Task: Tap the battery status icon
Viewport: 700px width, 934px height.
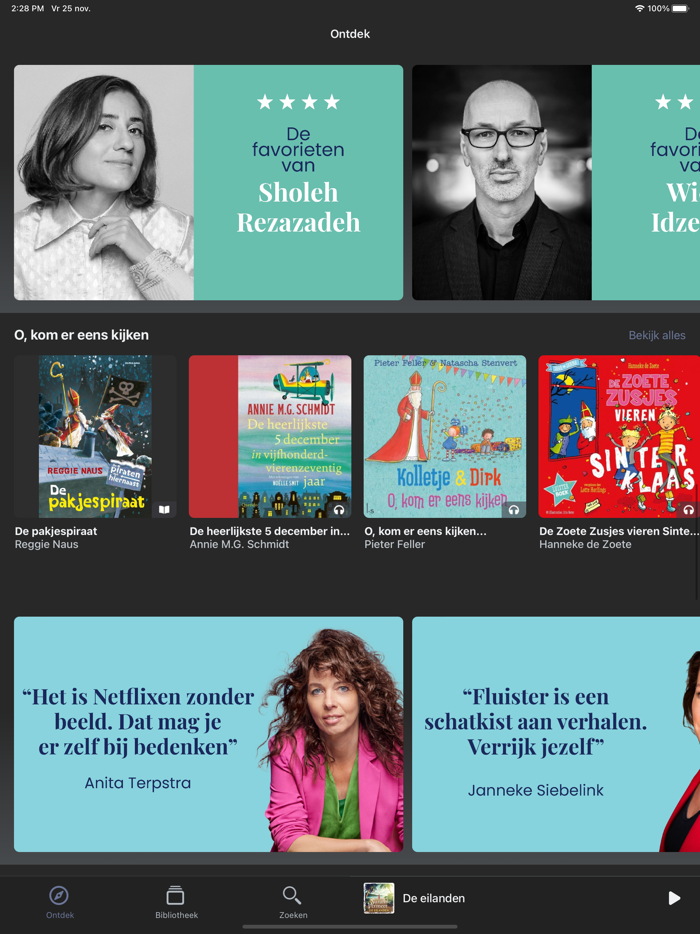Action: 680,8
